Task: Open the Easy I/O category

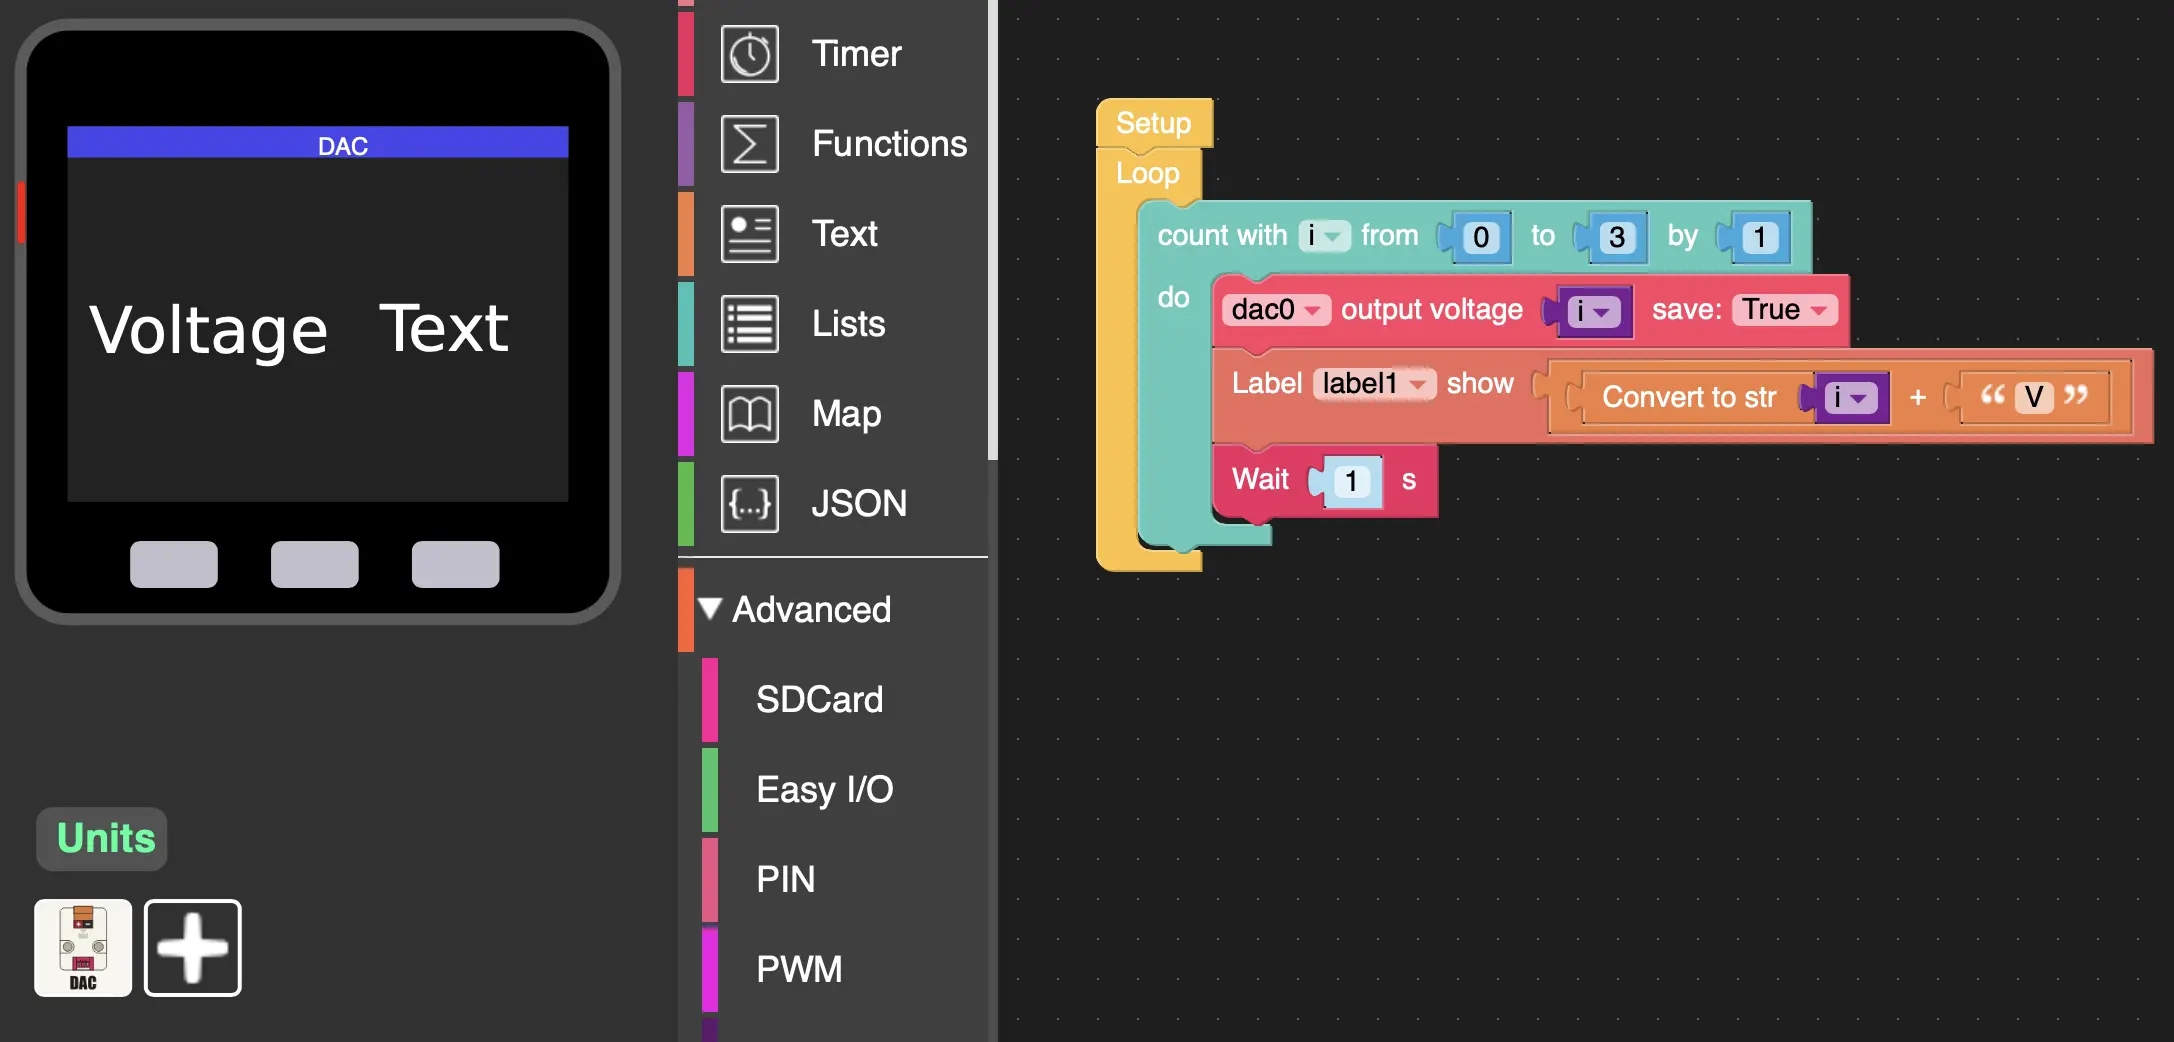Action: tap(824, 789)
